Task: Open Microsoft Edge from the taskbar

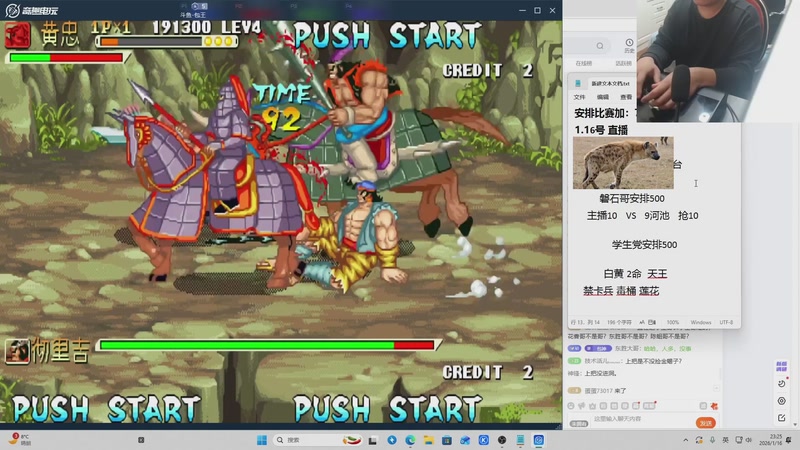Action: point(410,440)
